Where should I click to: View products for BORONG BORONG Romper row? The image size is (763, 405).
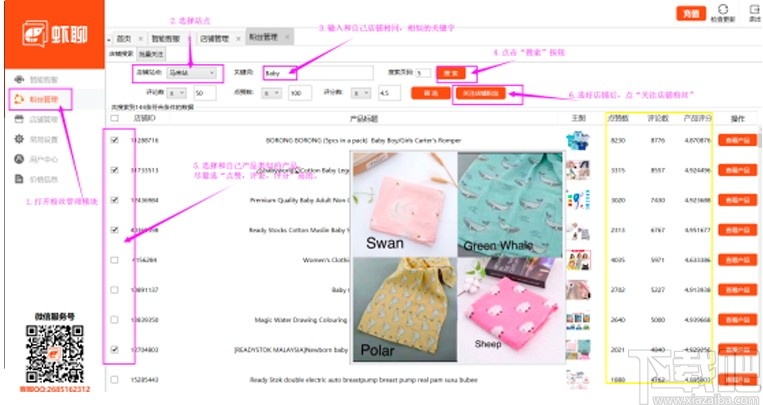(x=738, y=140)
